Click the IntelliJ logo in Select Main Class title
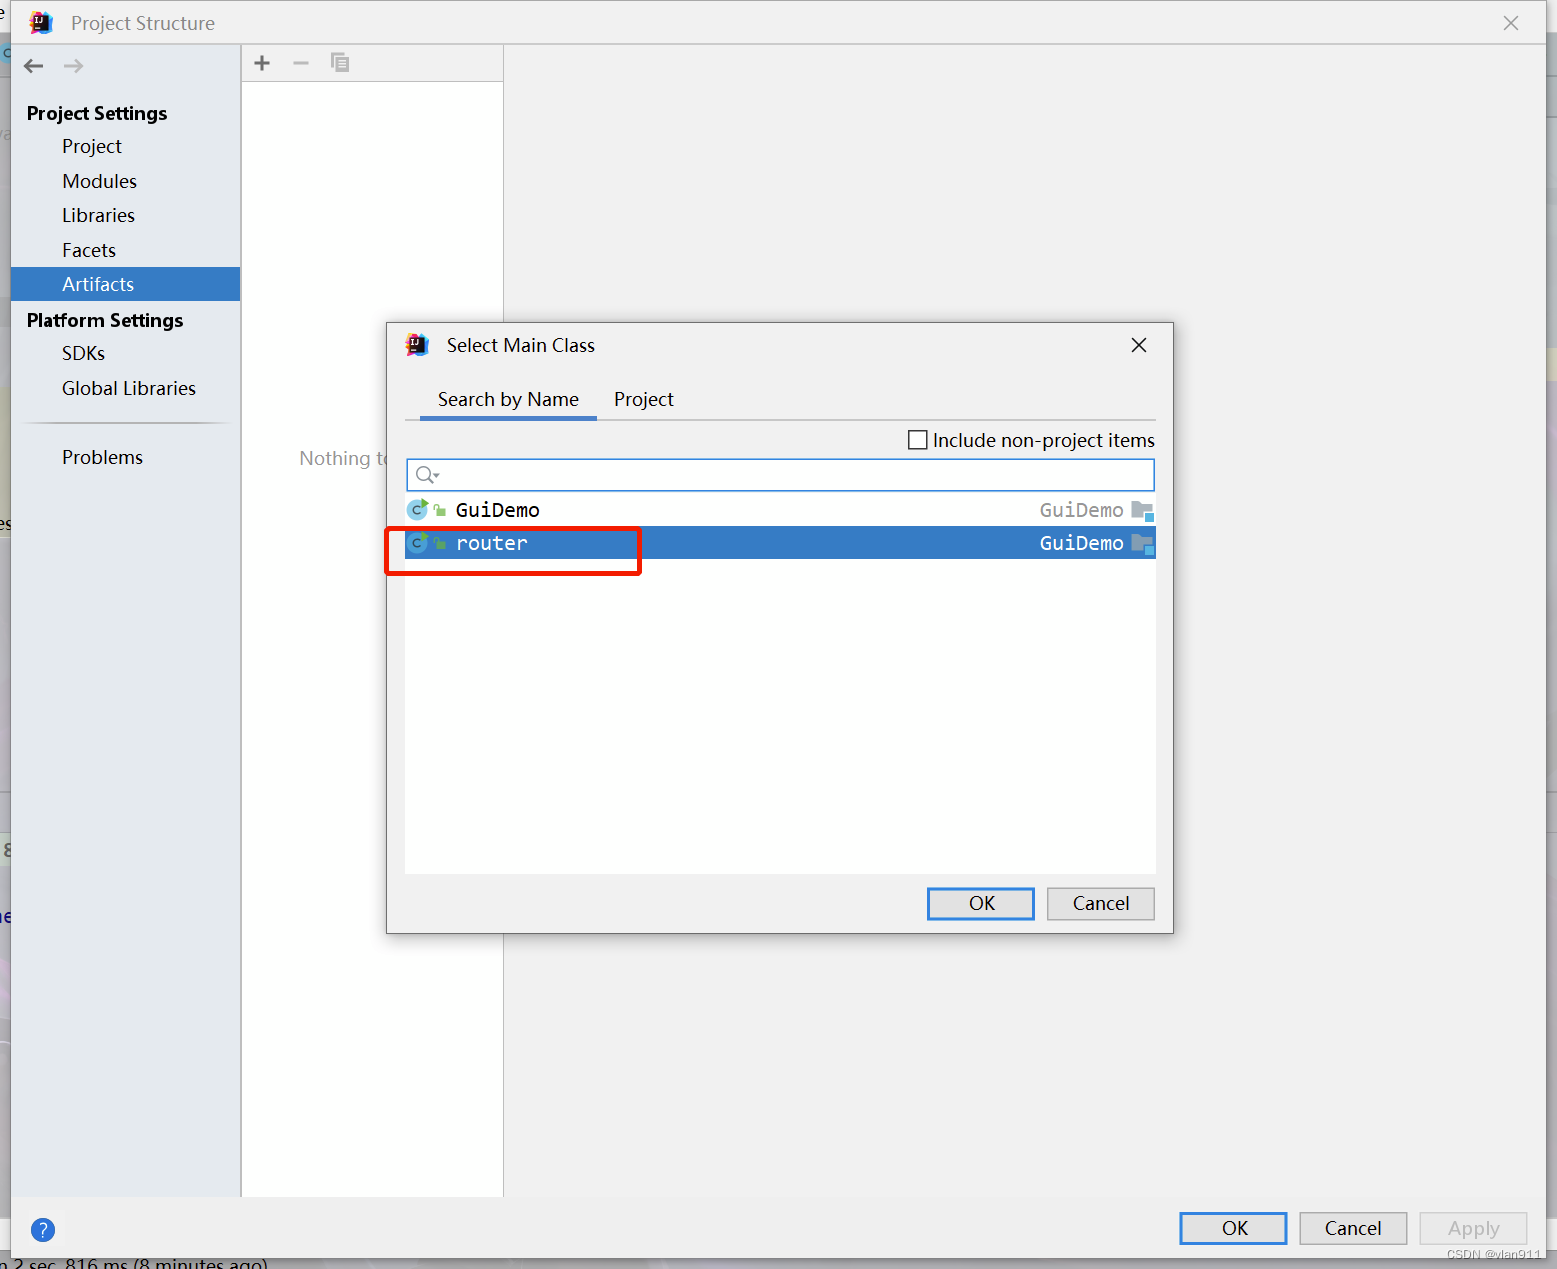This screenshot has height=1269, width=1557. 418,345
